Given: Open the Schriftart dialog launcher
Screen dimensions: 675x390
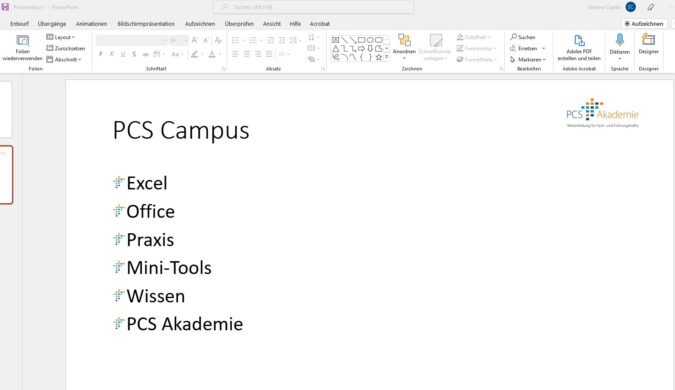Looking at the screenshot, I should pyautogui.click(x=223, y=69).
